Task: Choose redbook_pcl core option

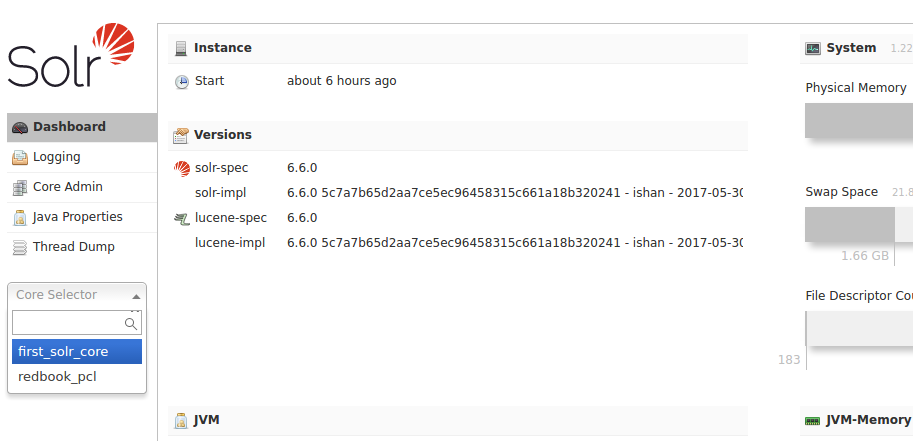Action: [x=77, y=376]
